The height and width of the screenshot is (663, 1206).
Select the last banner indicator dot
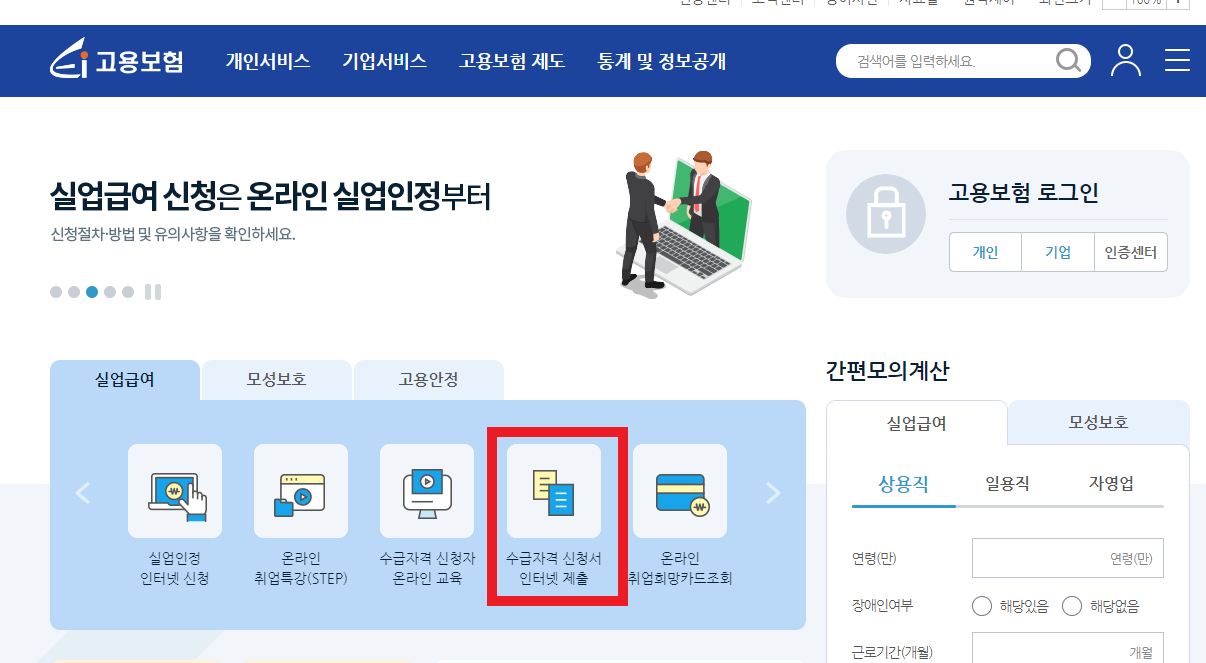tap(128, 292)
